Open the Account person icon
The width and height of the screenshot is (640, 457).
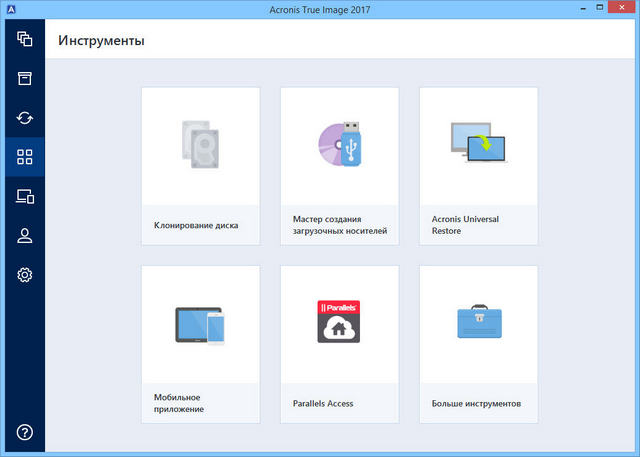point(25,235)
